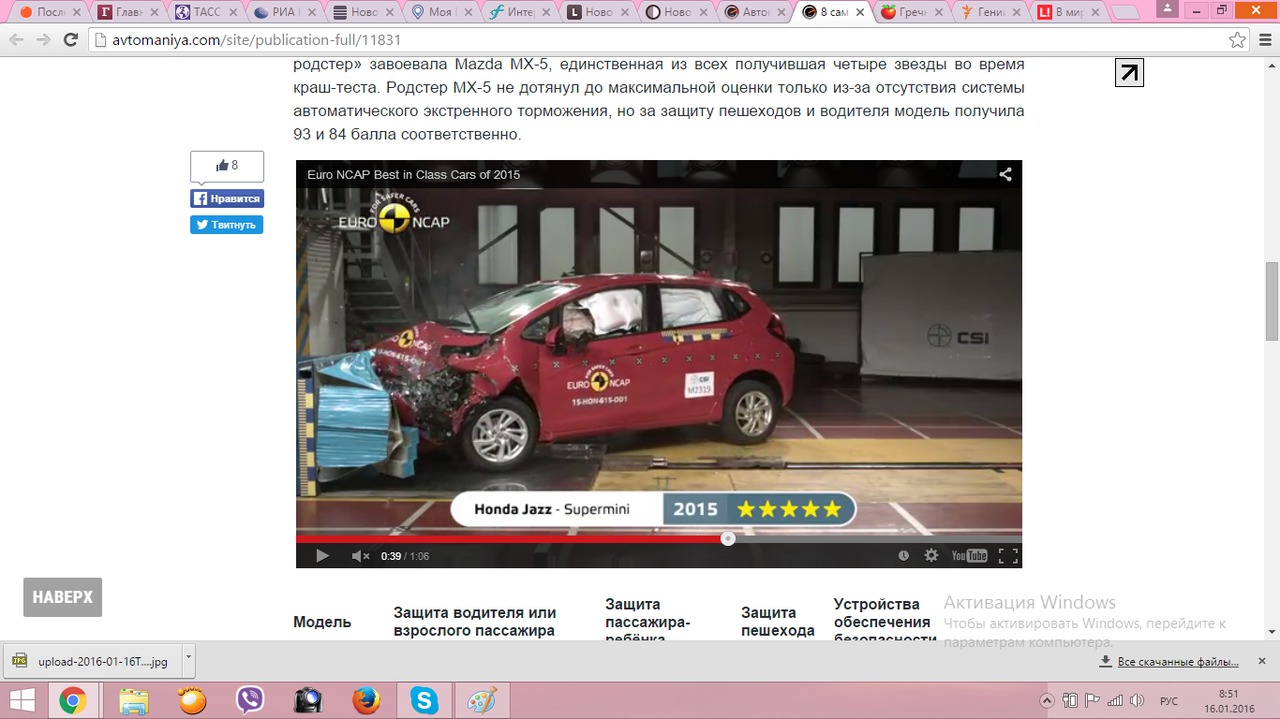
Task: Show hidden system tray icons
Action: click(x=1047, y=701)
